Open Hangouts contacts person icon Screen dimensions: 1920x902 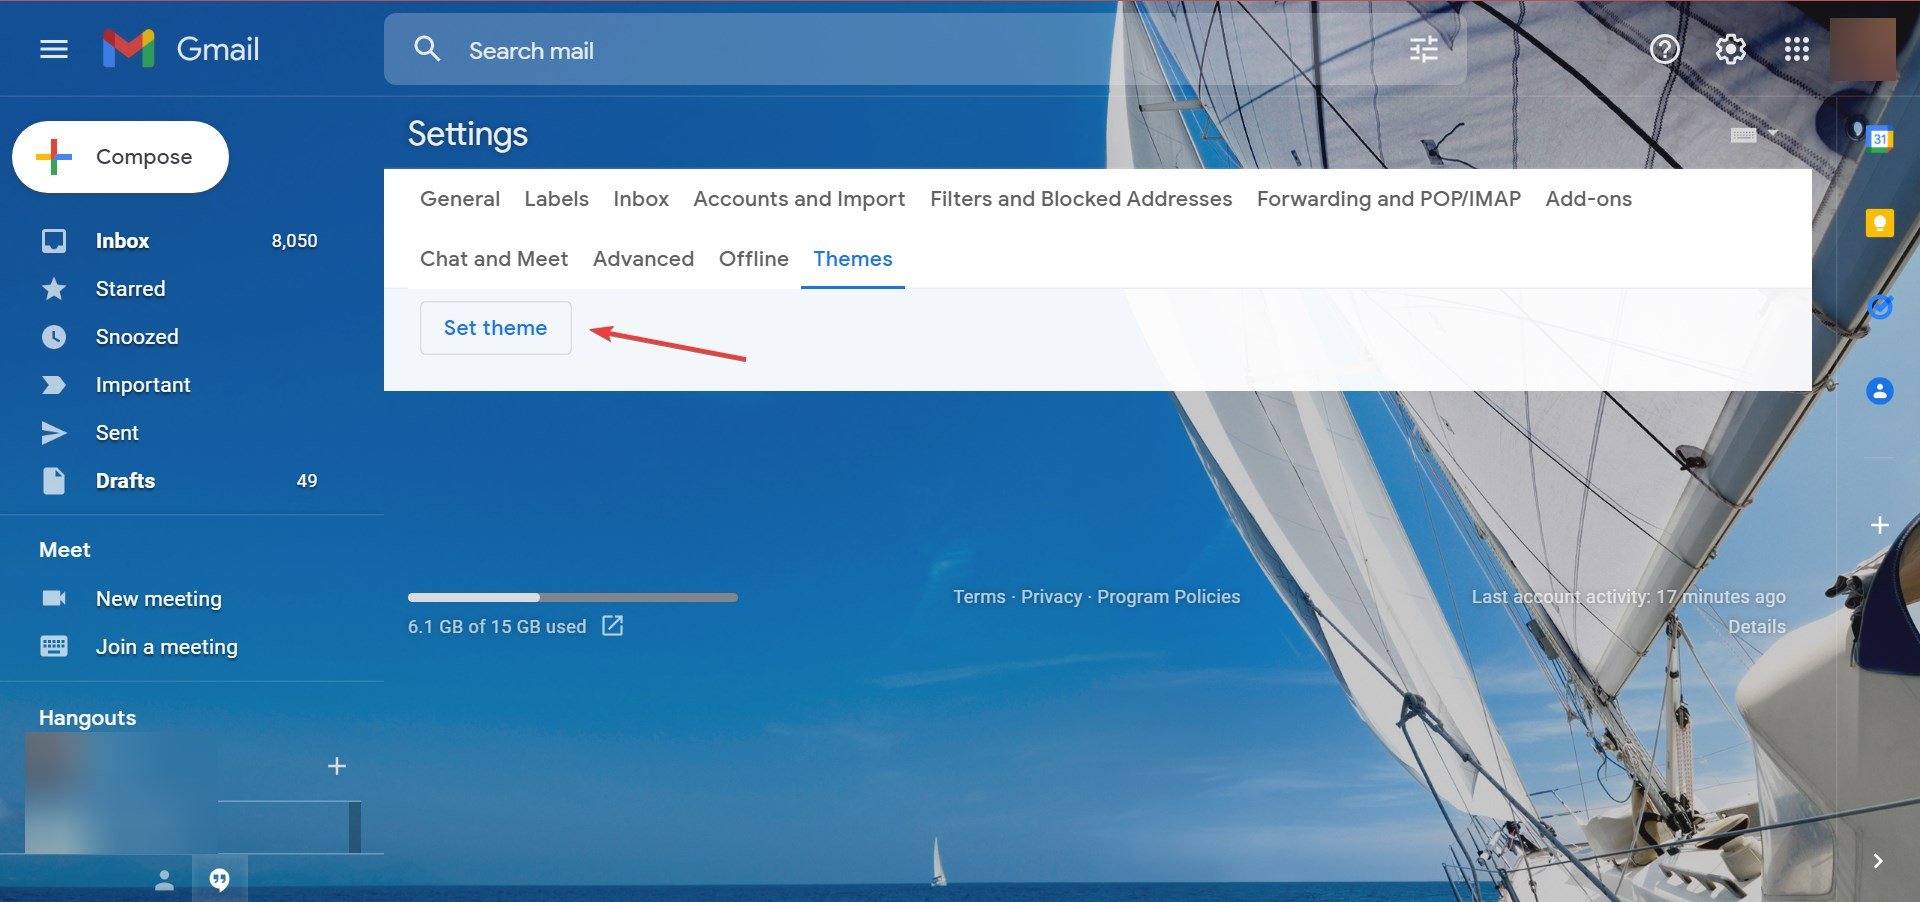click(x=164, y=880)
